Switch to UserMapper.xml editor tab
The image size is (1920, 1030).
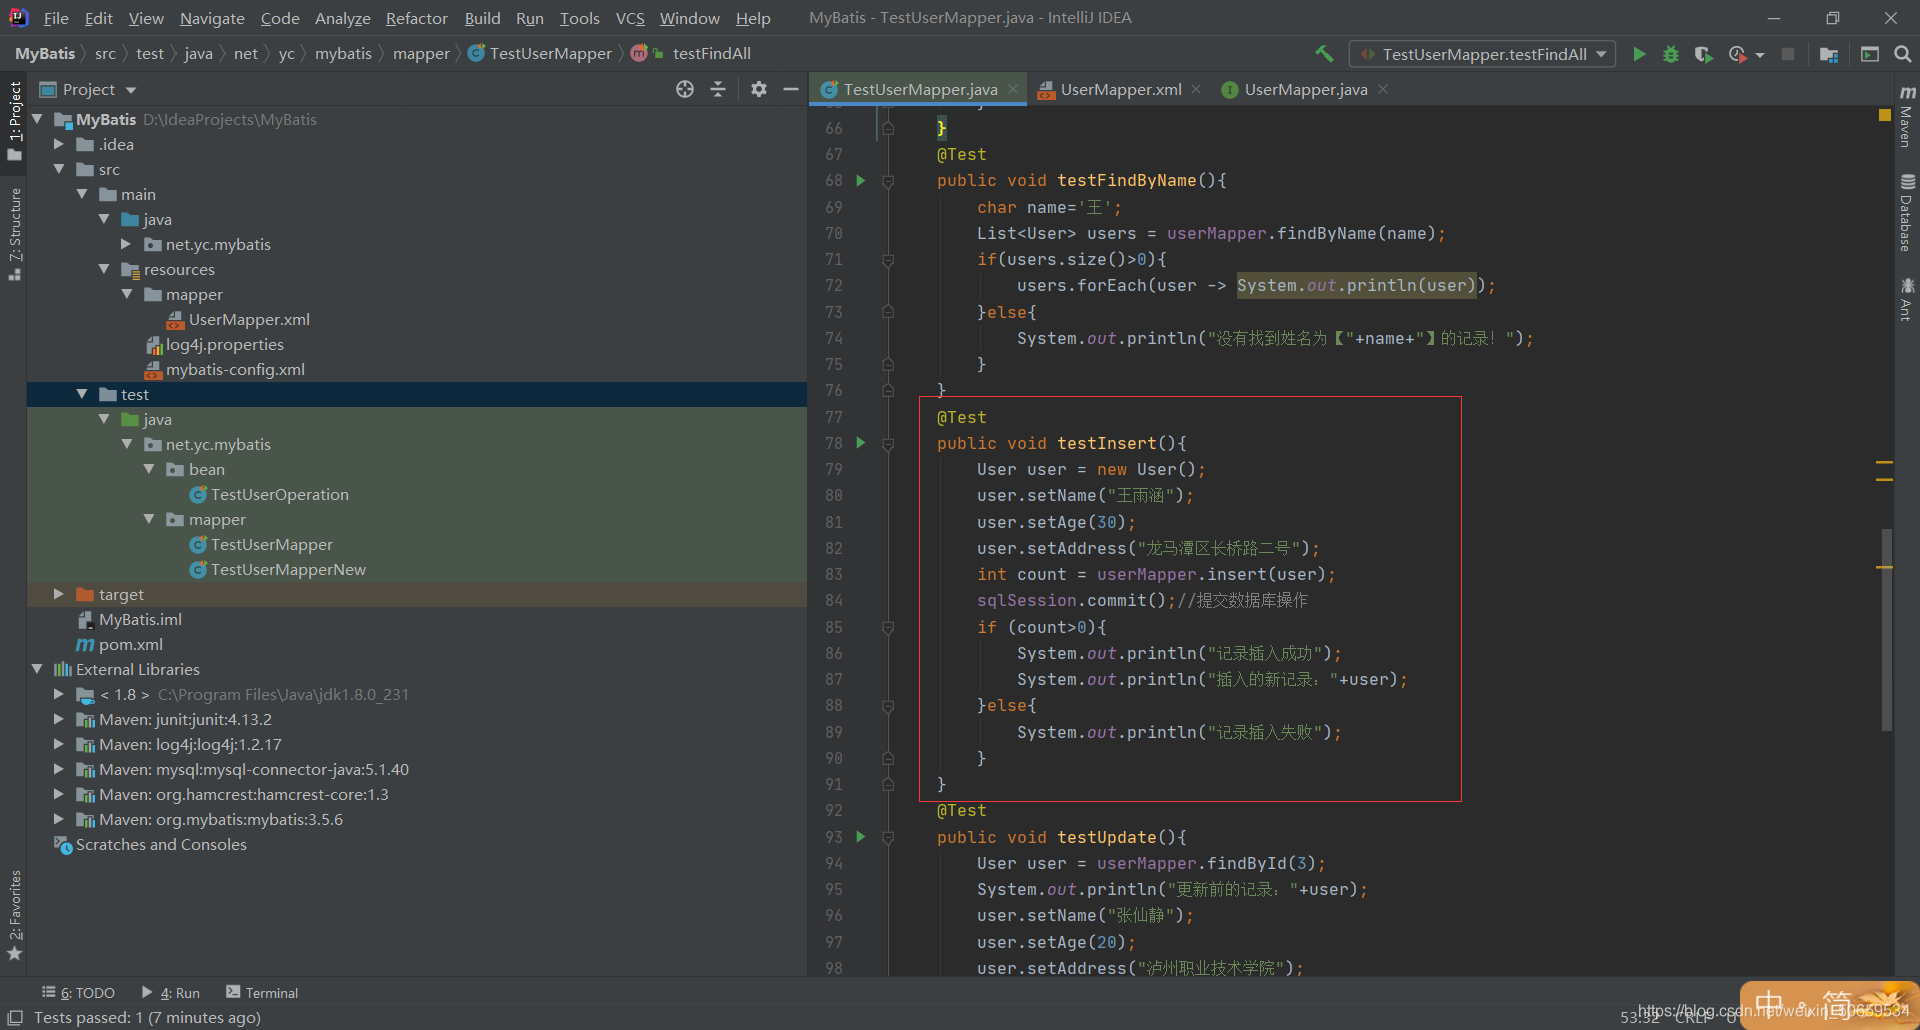point(1120,89)
